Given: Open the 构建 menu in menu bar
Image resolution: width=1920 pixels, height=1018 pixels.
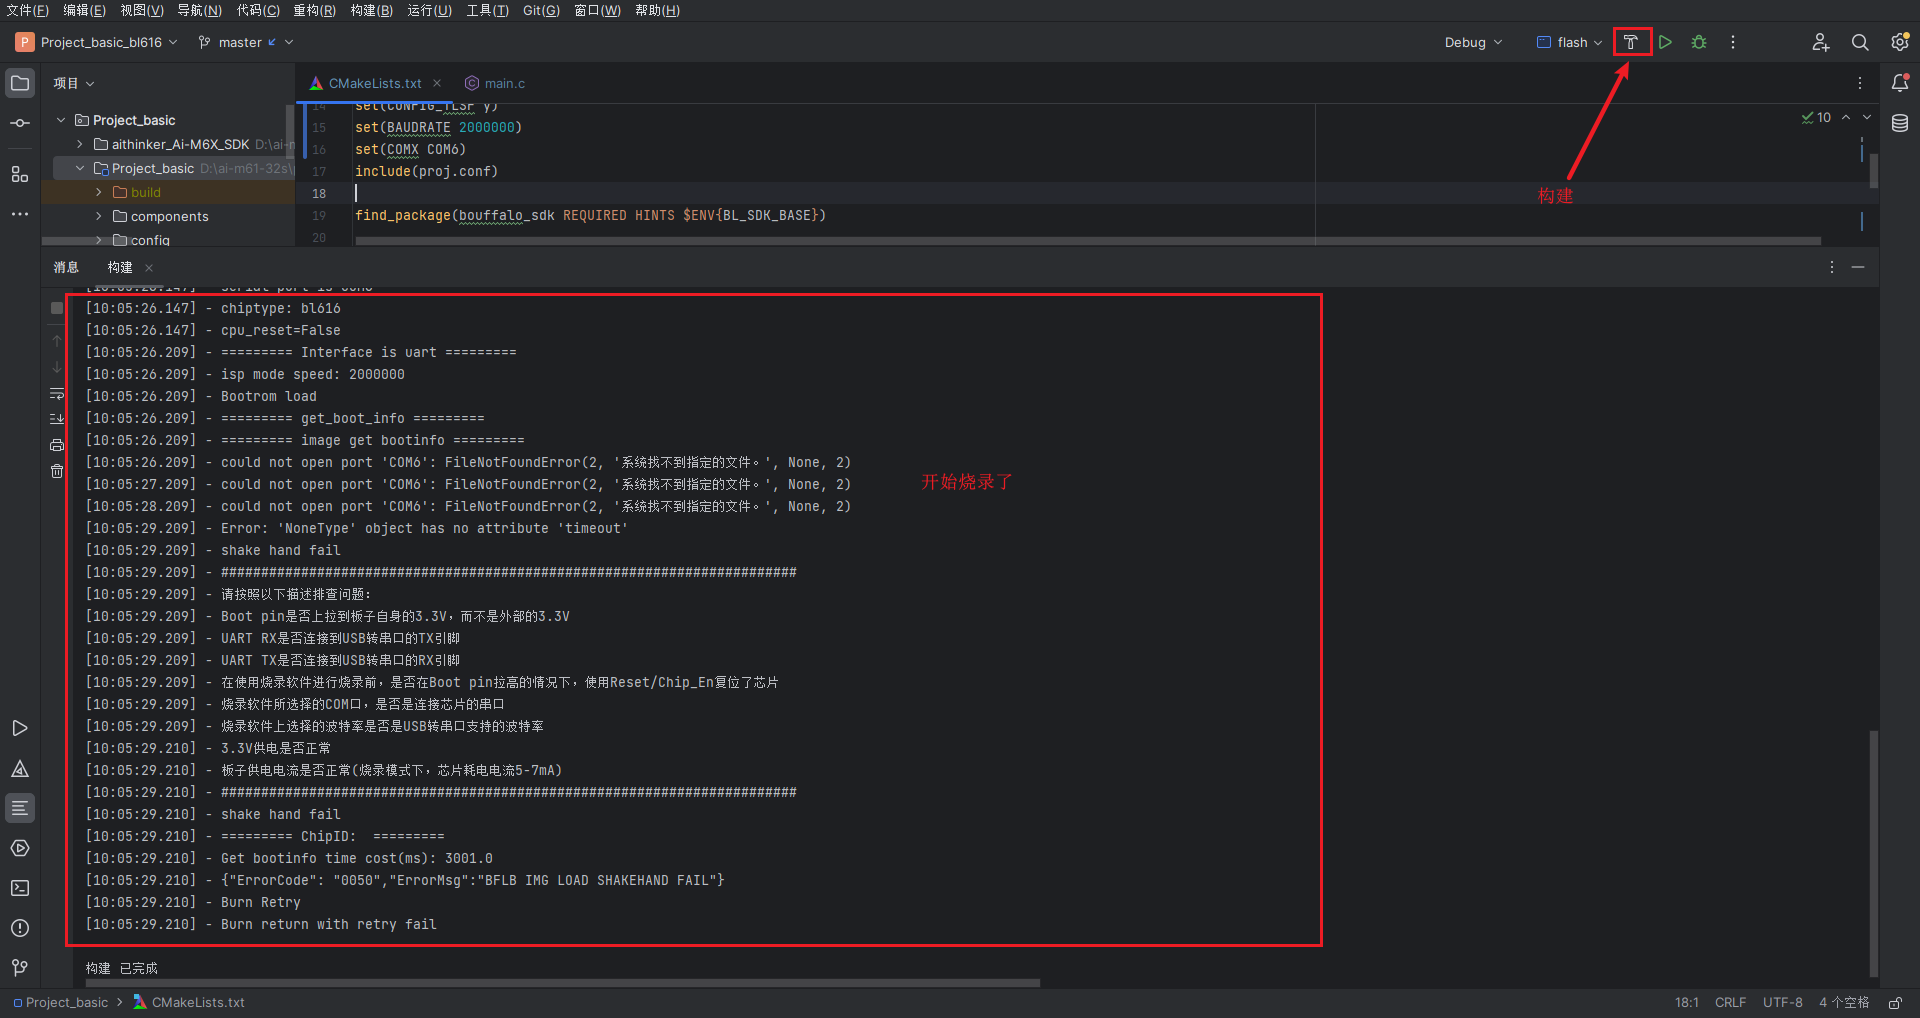Looking at the screenshot, I should click(x=371, y=10).
